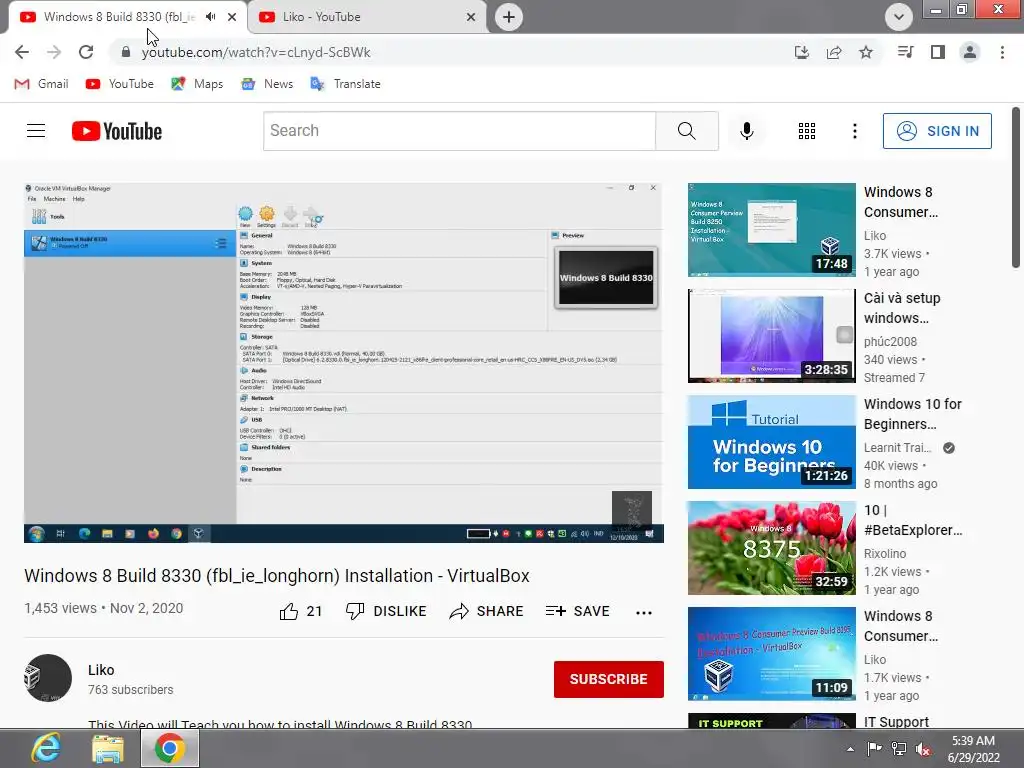Open the News bookmark
1024x768 pixels.
click(x=266, y=84)
